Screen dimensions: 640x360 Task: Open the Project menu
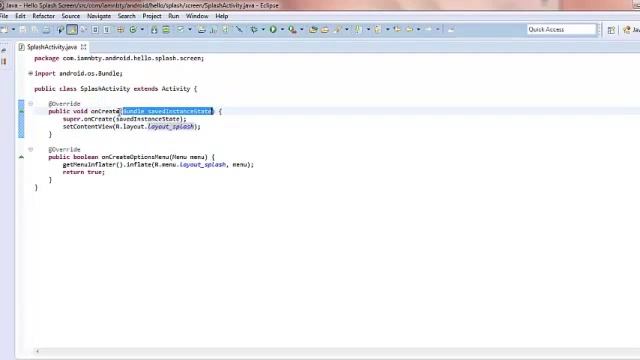tap(152, 16)
